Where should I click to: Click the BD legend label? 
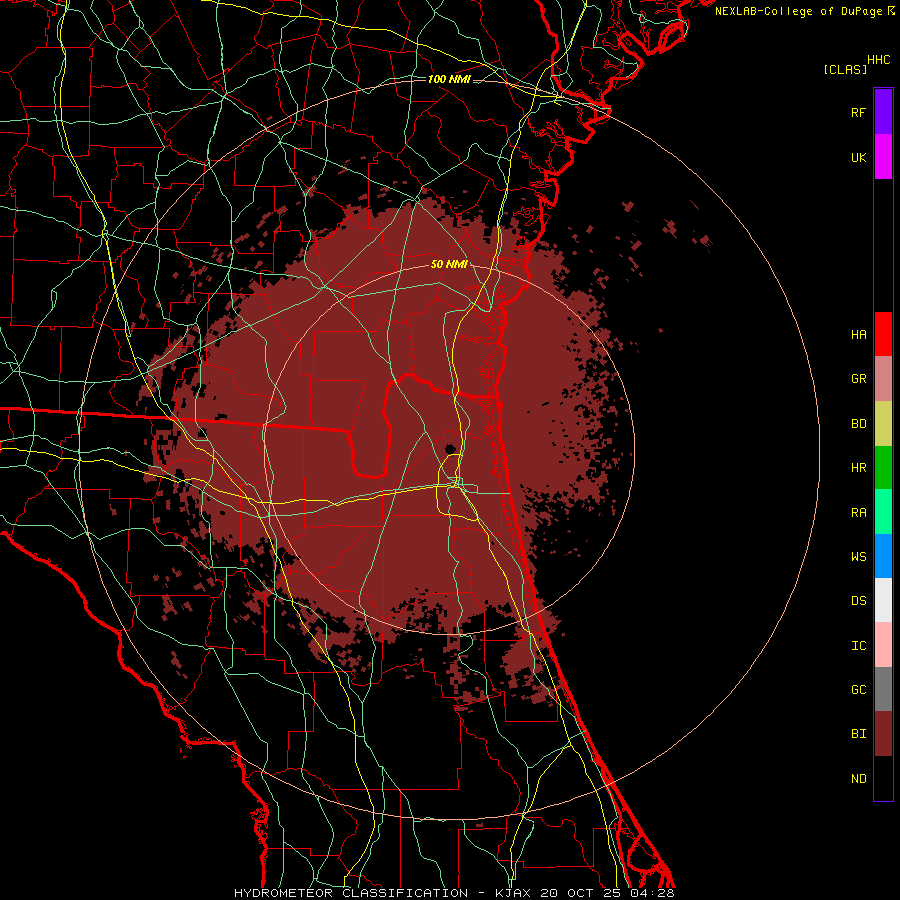[858, 424]
